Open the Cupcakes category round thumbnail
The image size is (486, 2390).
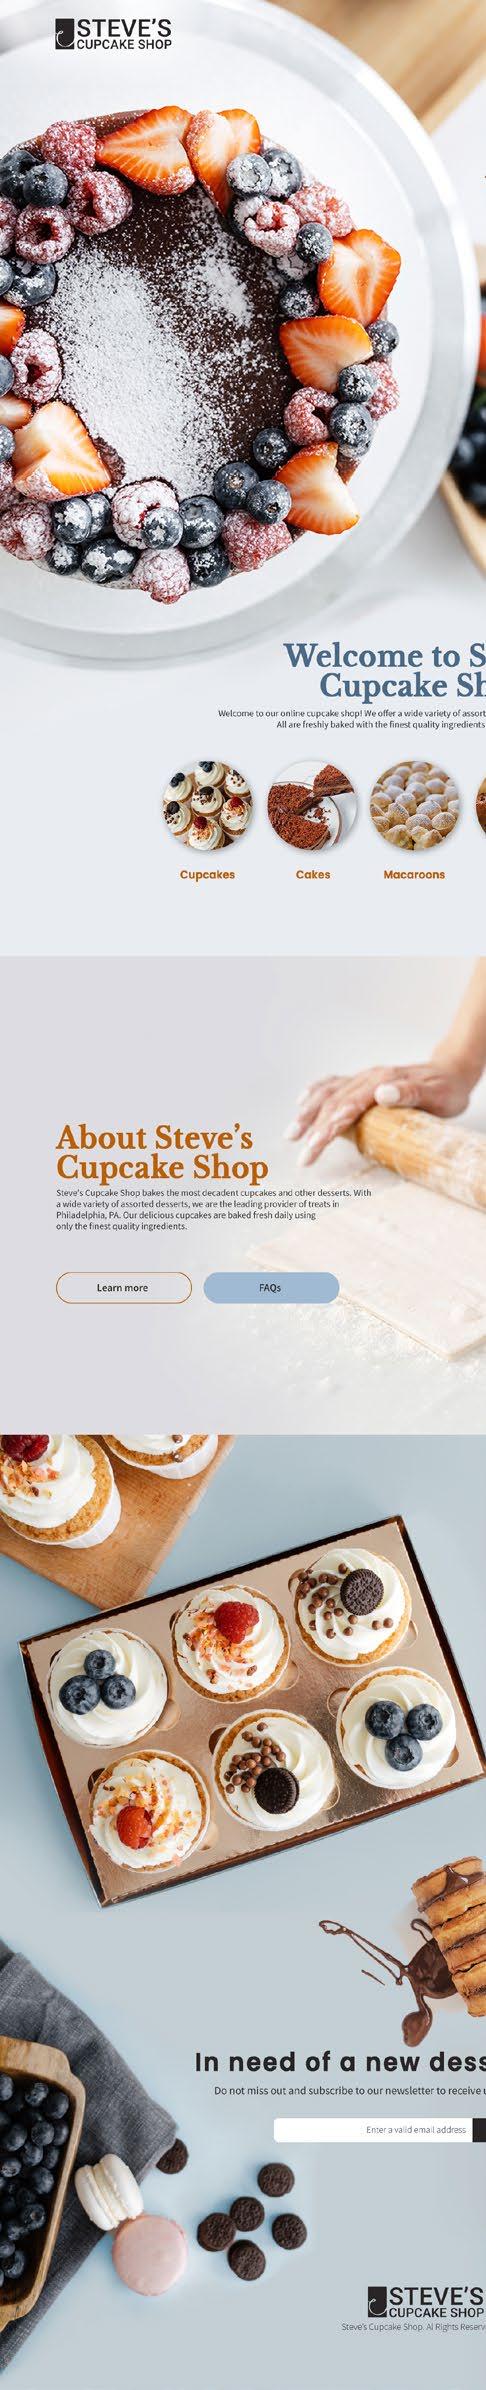coord(207,805)
